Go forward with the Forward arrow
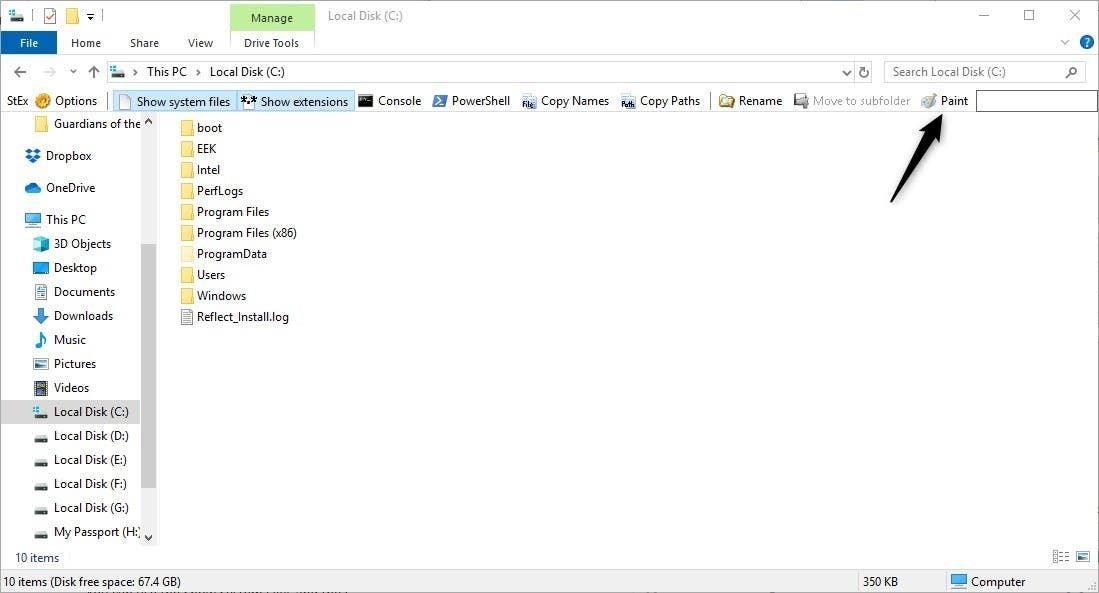 pos(49,71)
